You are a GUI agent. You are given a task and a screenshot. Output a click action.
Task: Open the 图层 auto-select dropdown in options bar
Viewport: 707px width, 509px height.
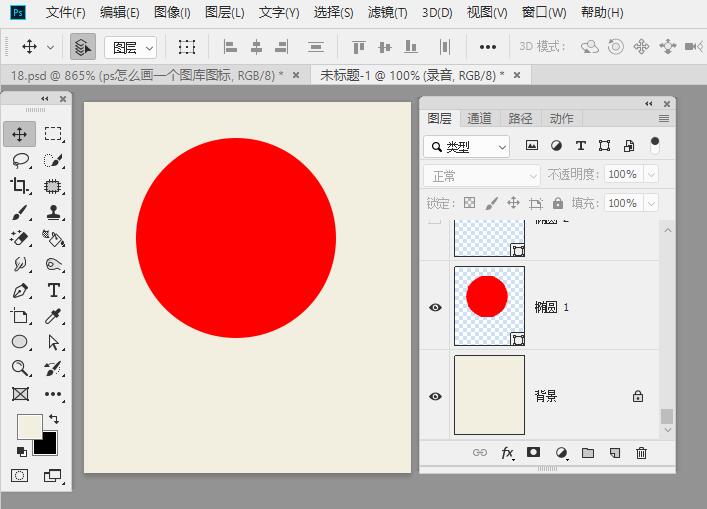coord(131,47)
